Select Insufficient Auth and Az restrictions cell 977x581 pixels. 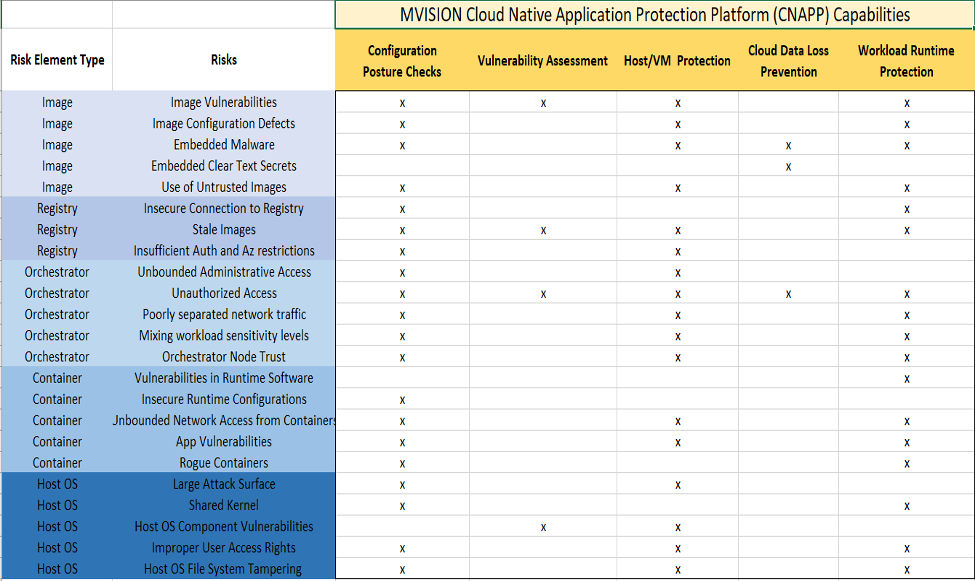[224, 251]
